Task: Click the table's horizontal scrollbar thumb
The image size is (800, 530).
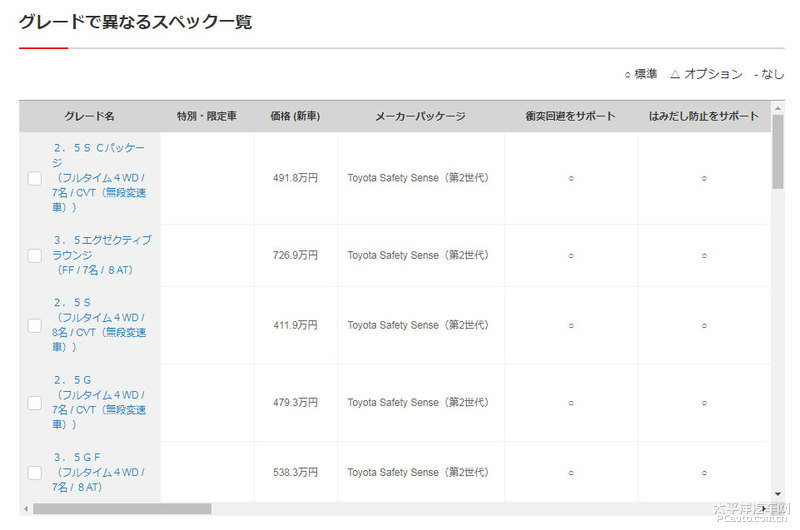Action: click(122, 509)
